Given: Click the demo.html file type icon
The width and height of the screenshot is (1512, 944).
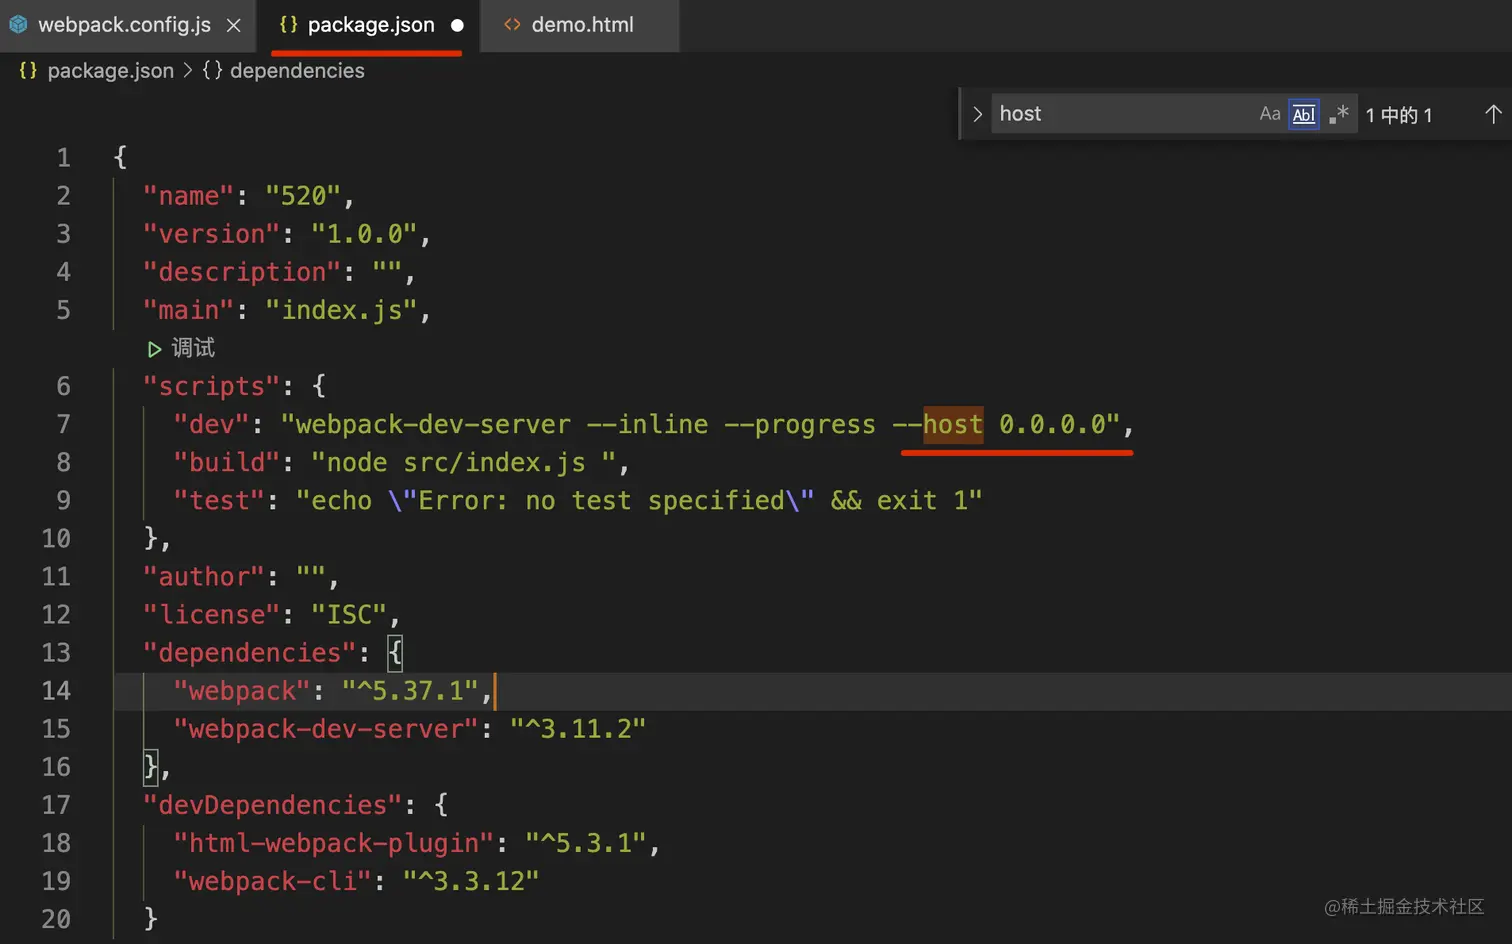Looking at the screenshot, I should 512,25.
